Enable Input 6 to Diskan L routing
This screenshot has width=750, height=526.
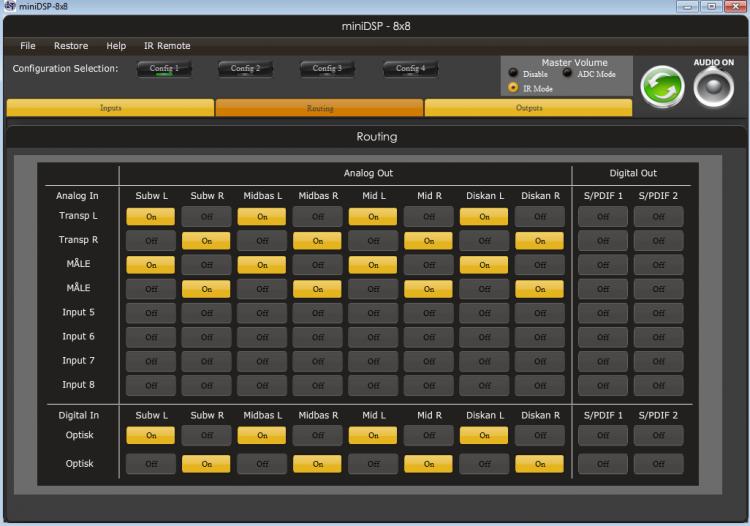pyautogui.click(x=484, y=337)
